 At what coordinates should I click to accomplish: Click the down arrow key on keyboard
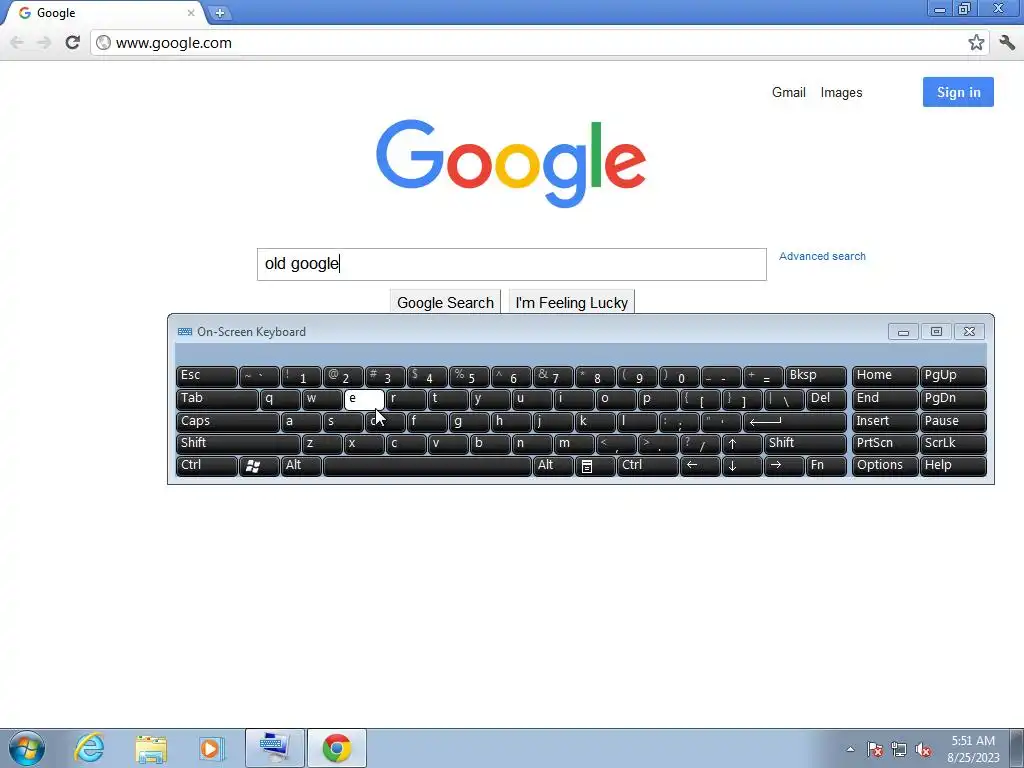point(742,466)
